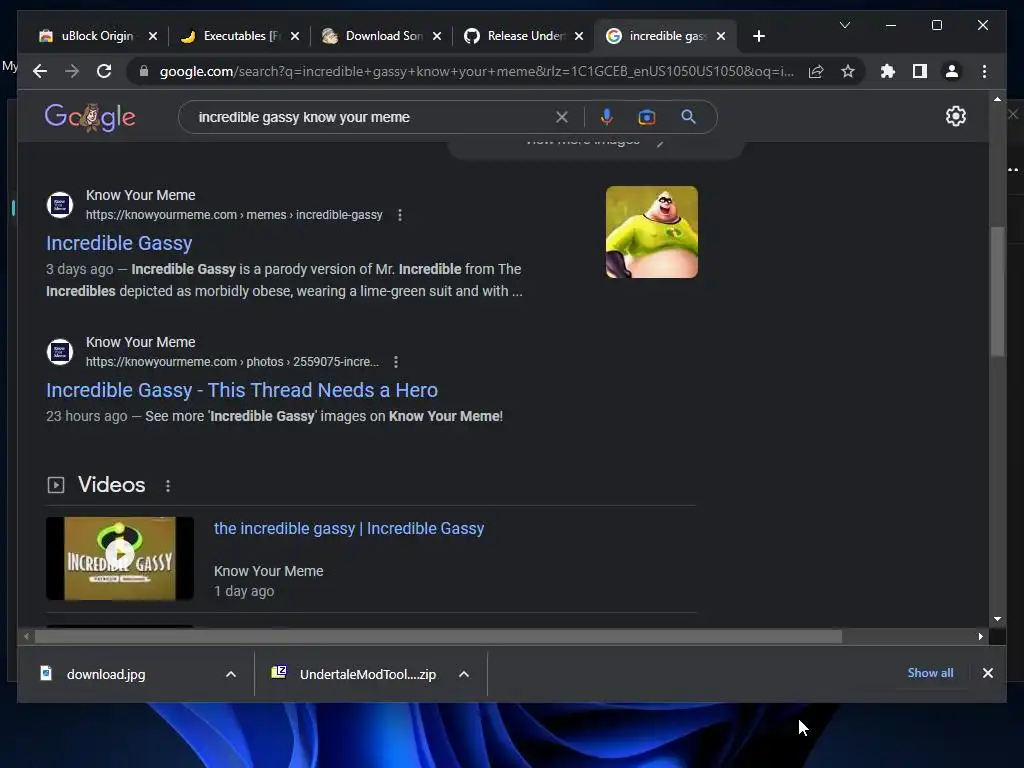1024x768 pixels.
Task: Show all downloads
Action: [x=930, y=673]
